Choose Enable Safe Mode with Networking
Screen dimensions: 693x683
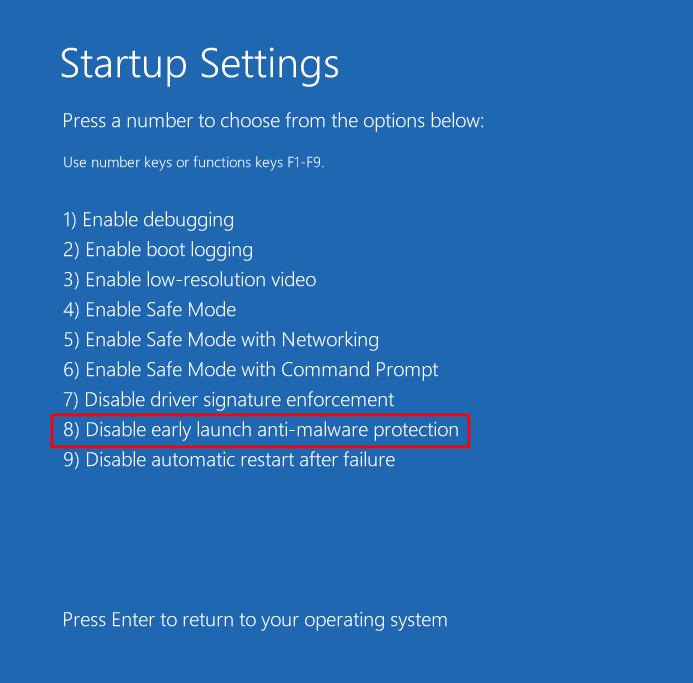pyautogui.click(x=220, y=340)
